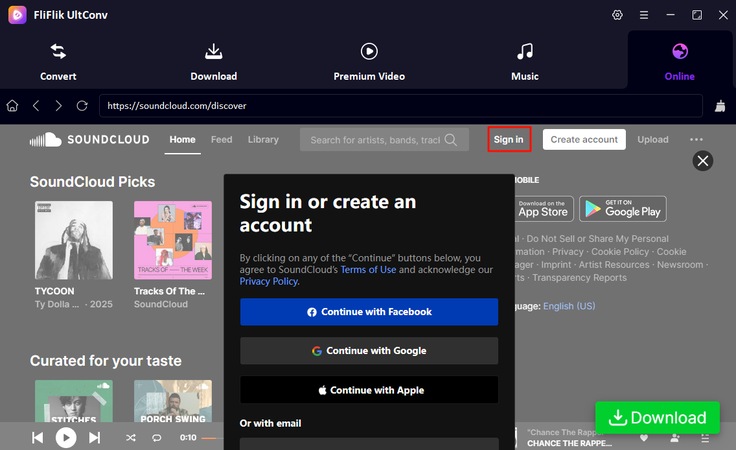Open SoundCloud Feed tab
The width and height of the screenshot is (736, 450).
click(x=222, y=139)
